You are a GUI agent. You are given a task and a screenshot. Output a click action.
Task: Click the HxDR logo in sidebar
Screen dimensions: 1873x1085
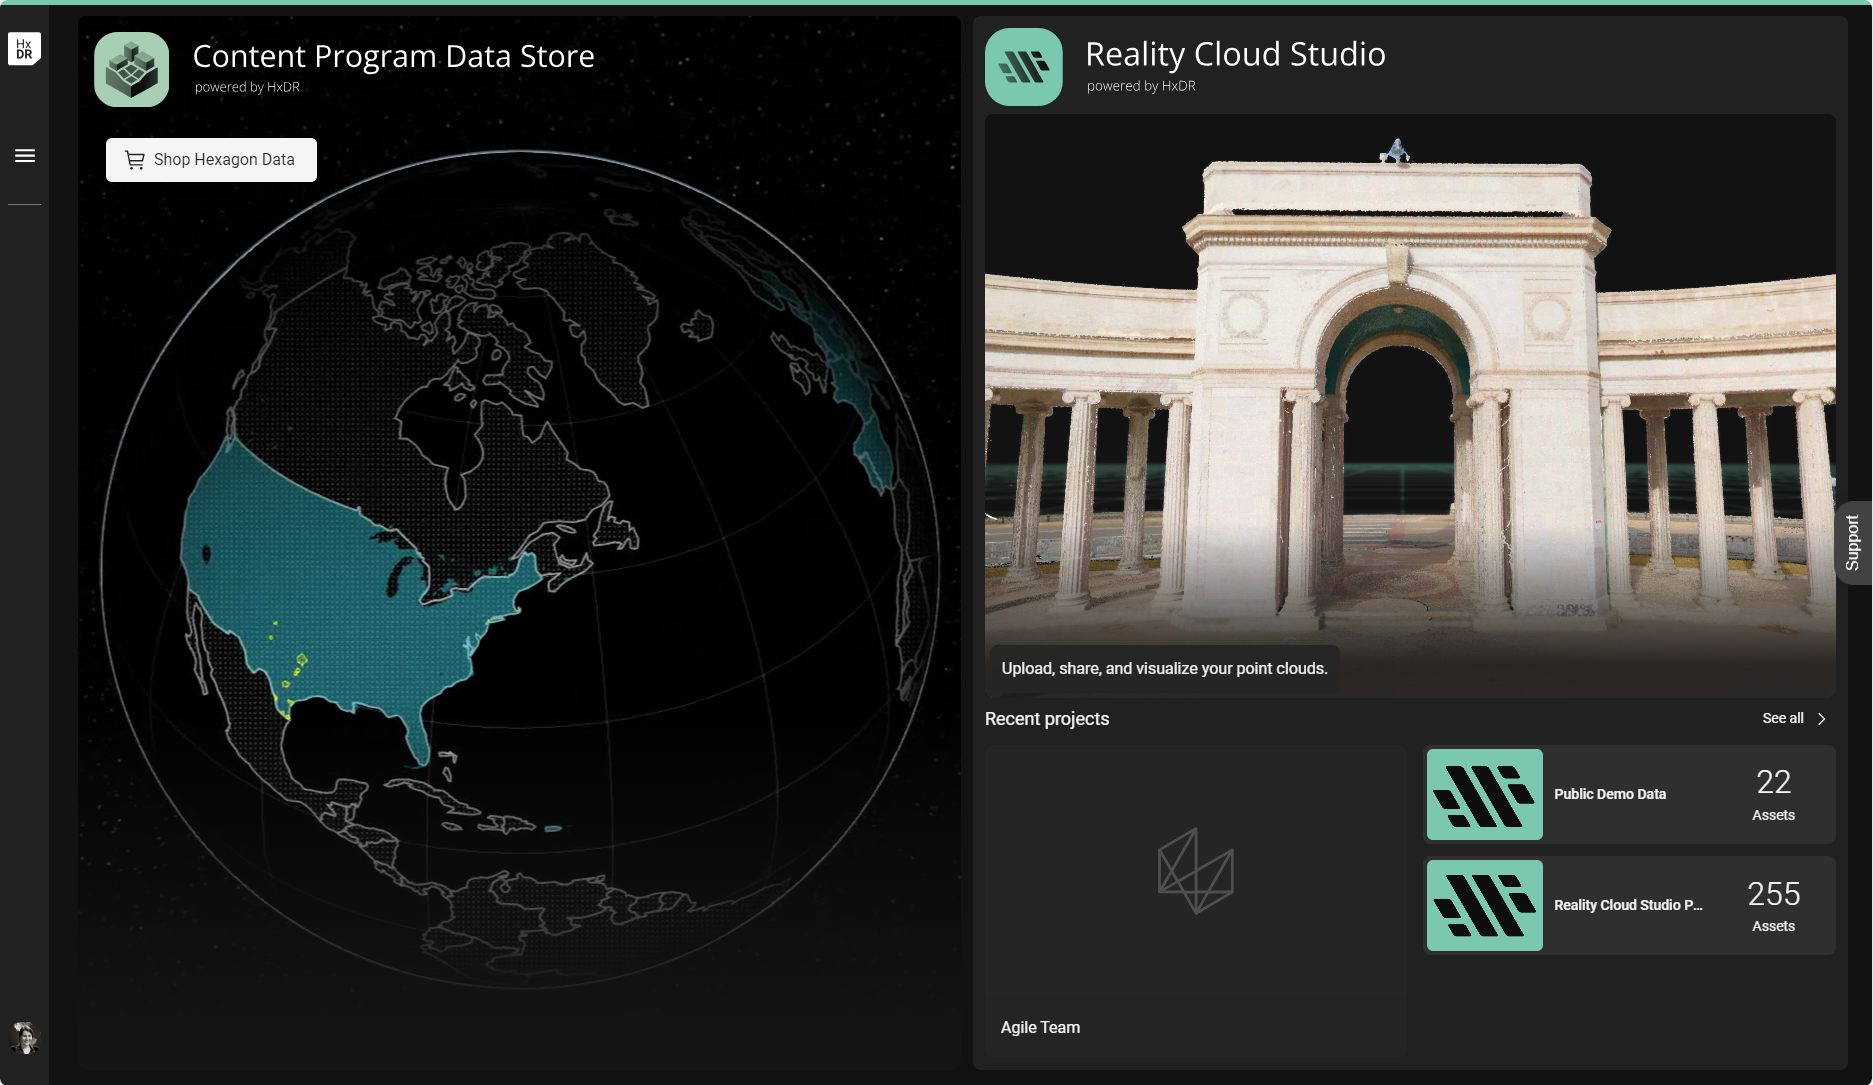(x=24, y=49)
